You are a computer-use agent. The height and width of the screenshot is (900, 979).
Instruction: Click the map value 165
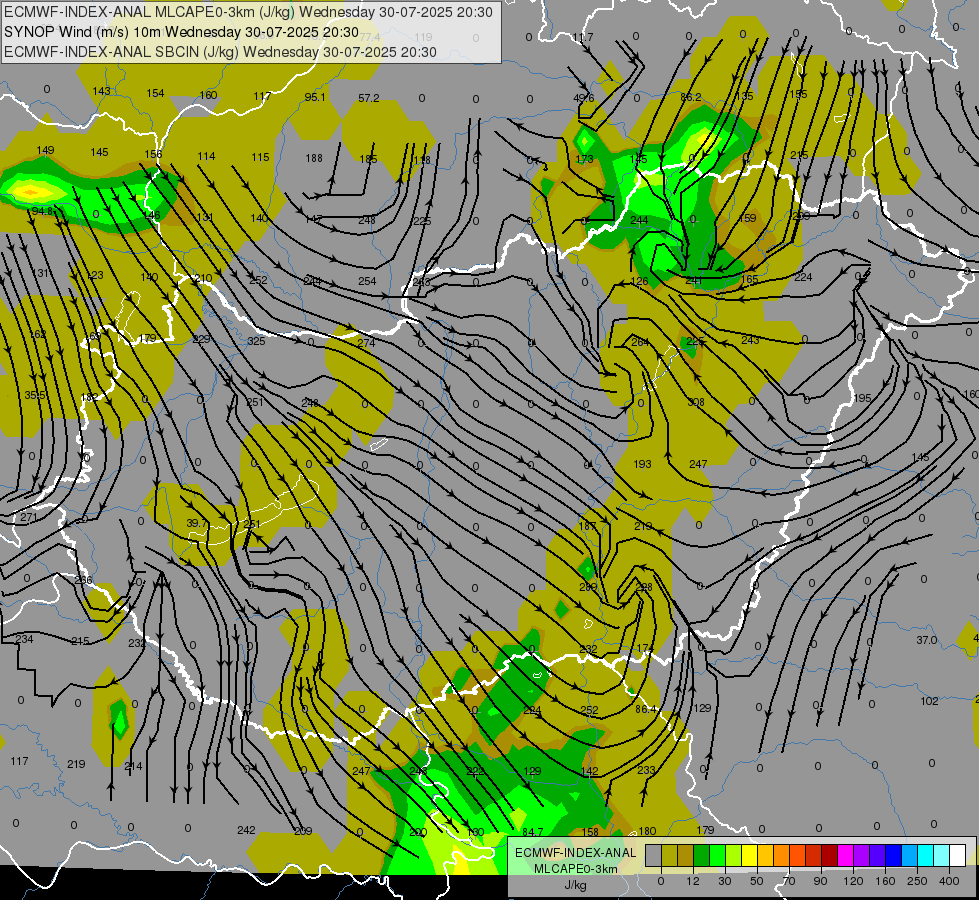coord(749,279)
